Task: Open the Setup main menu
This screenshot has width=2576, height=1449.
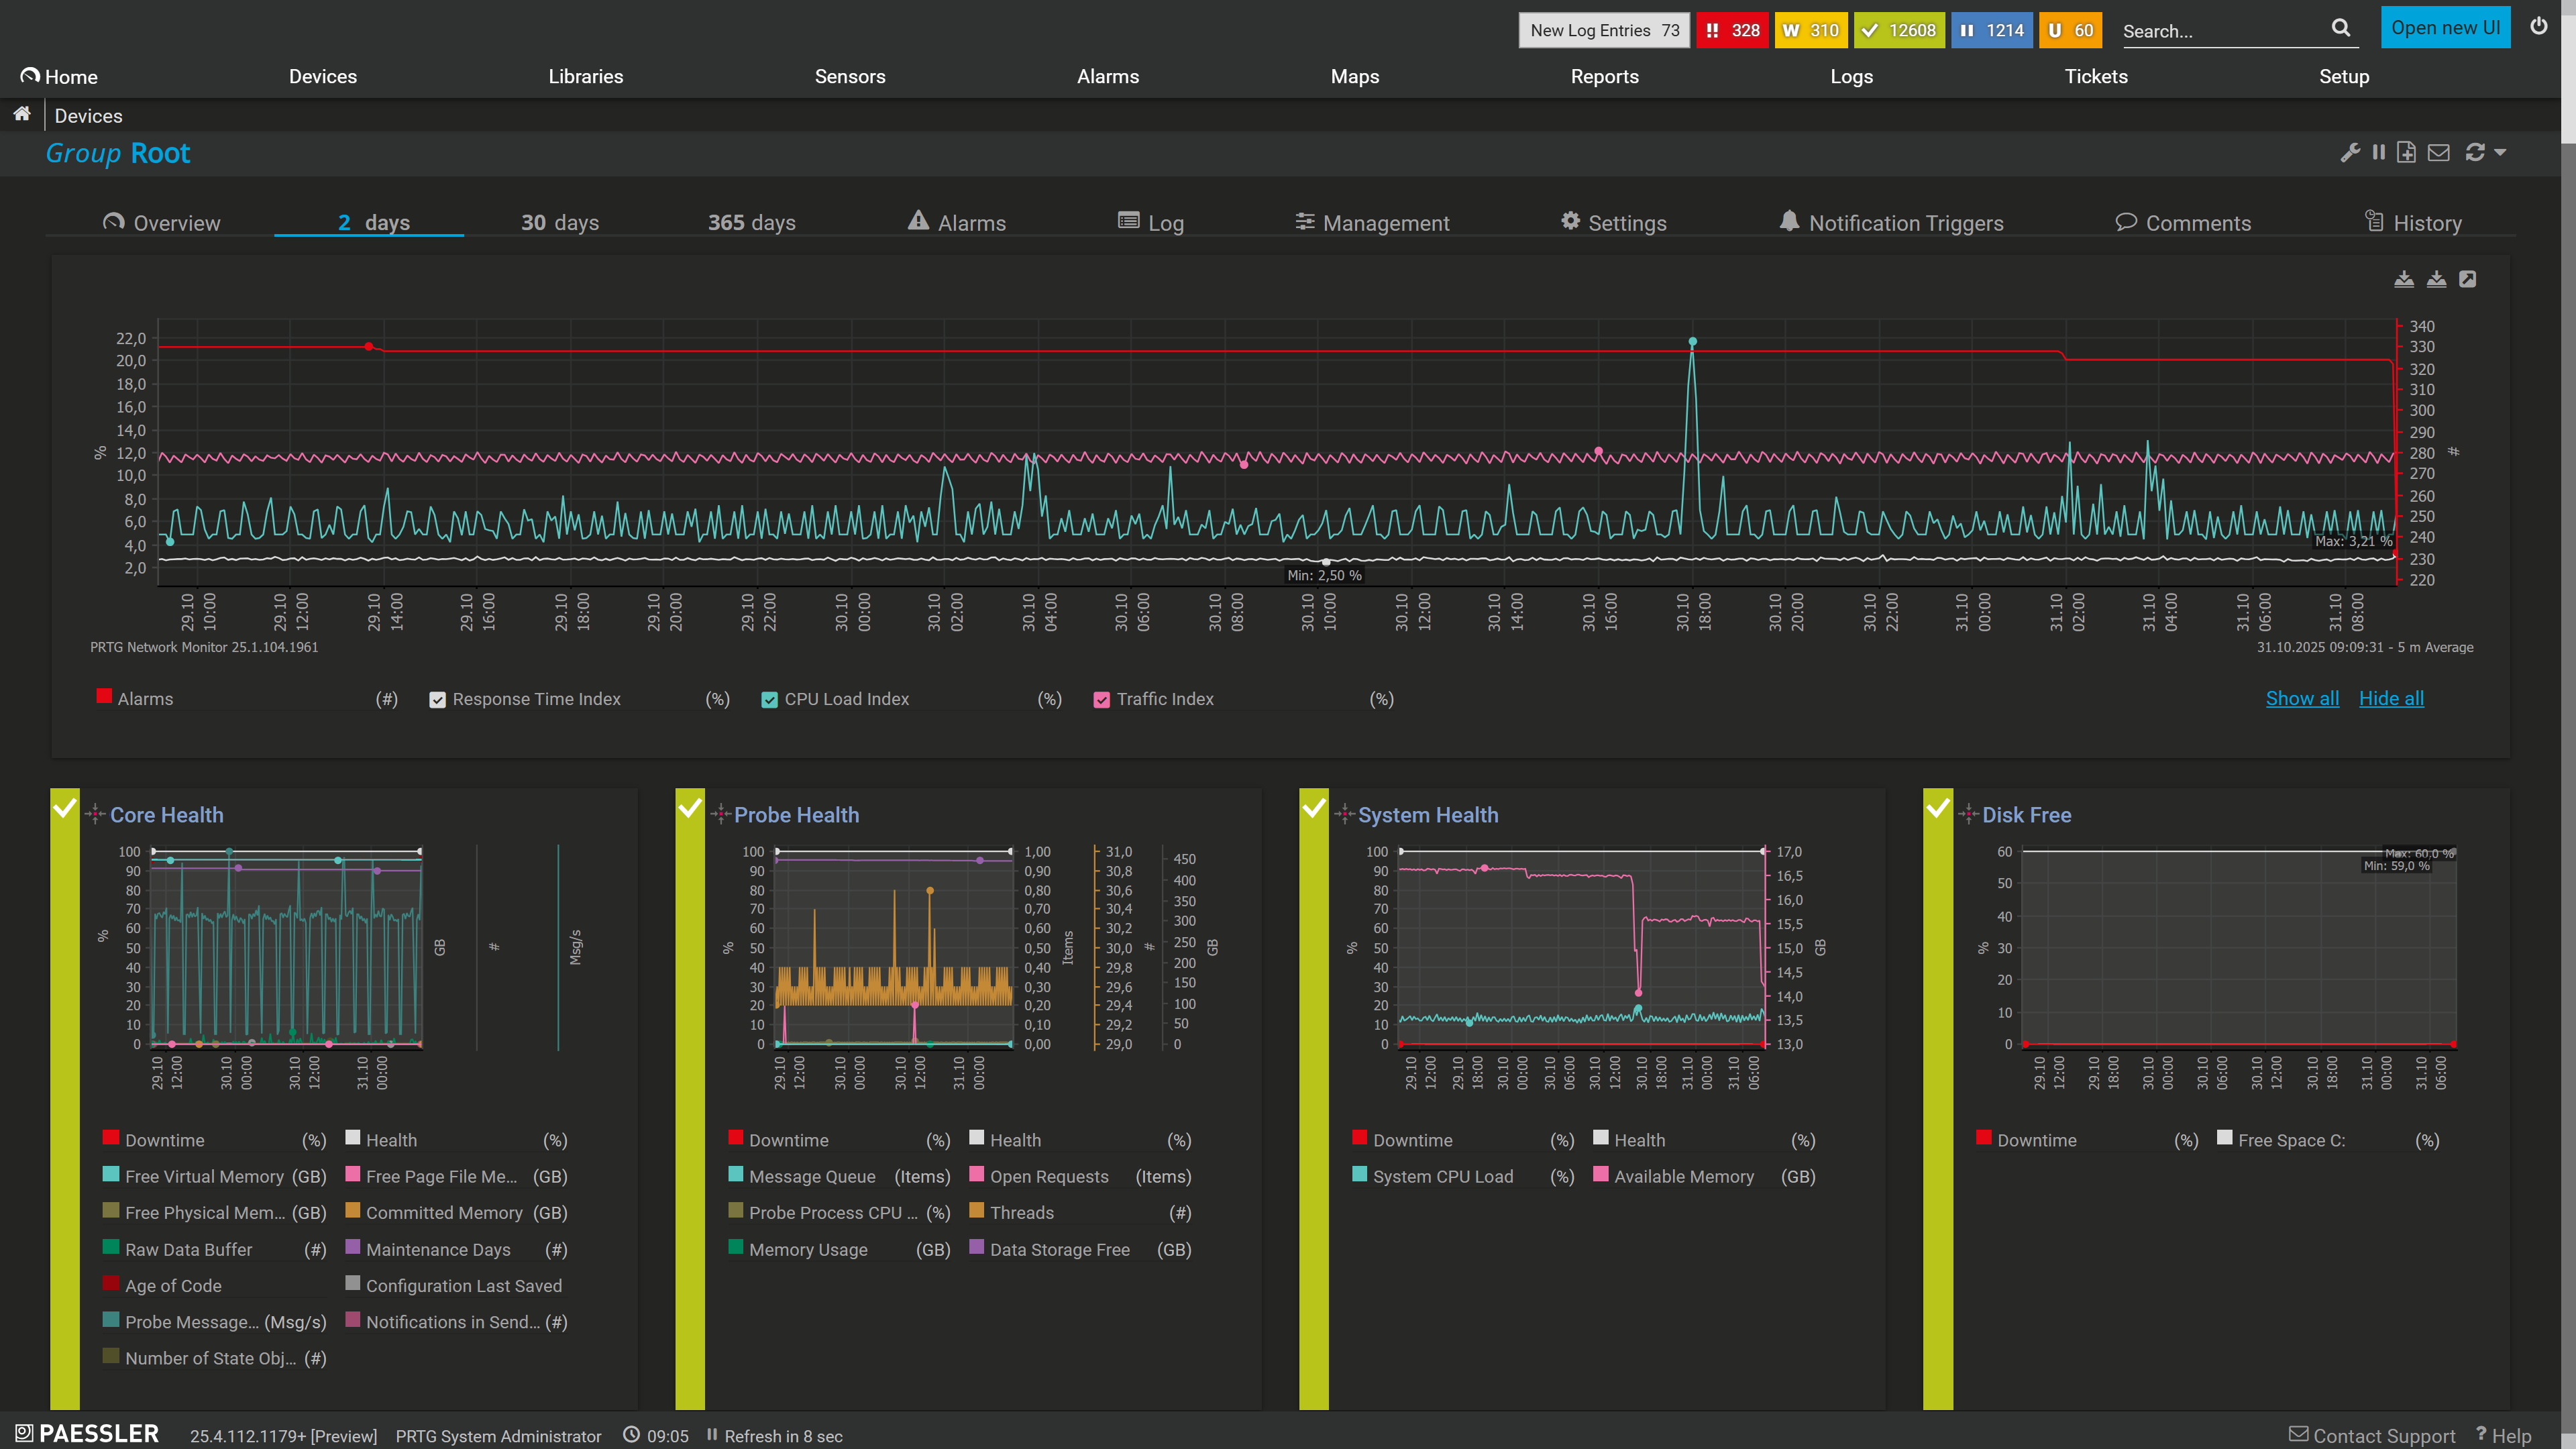Action: click(x=2344, y=76)
